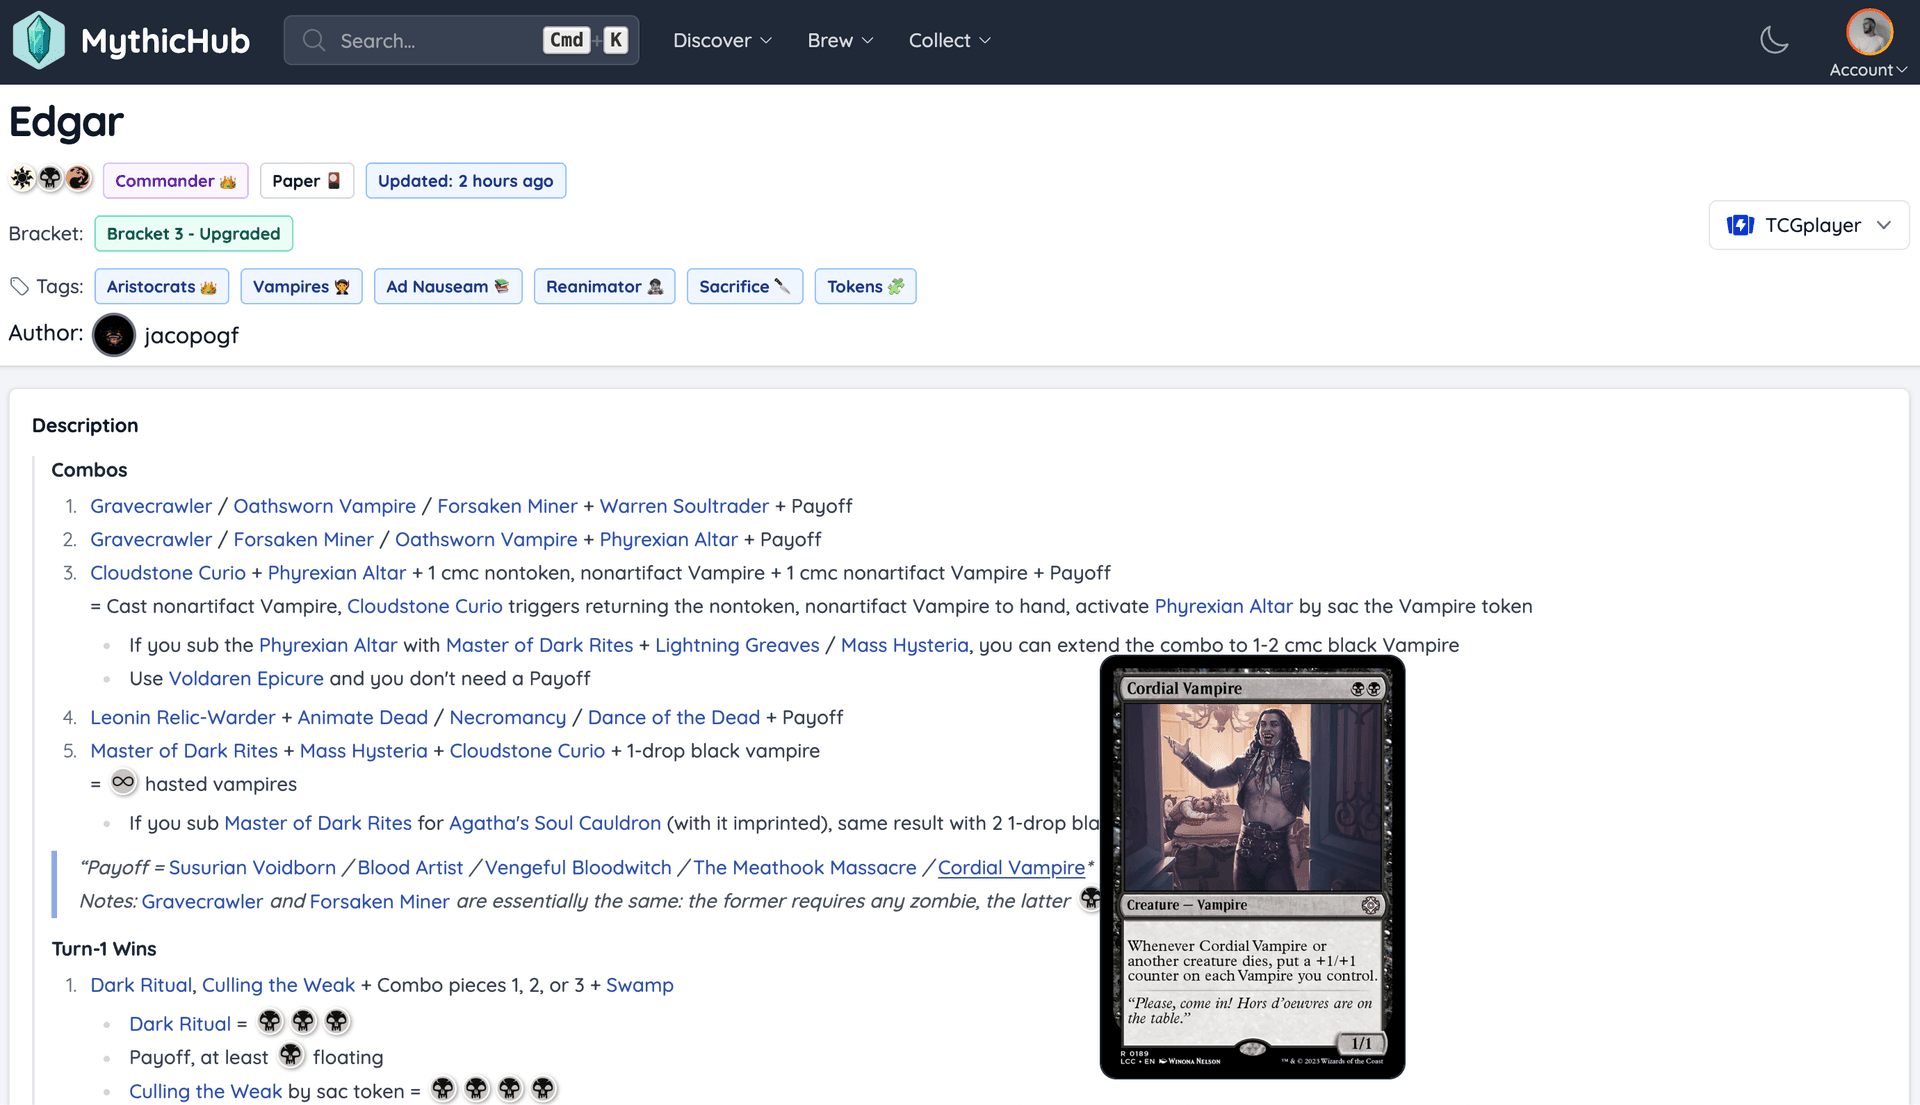
Task: Open the Vengeful Bloodwitch card link
Action: (578, 868)
